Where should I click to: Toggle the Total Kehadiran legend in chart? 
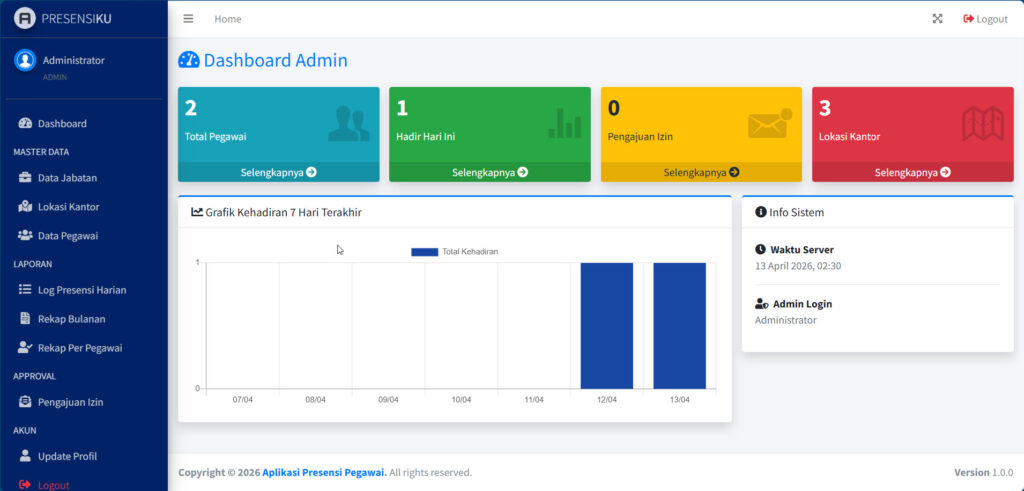point(455,252)
